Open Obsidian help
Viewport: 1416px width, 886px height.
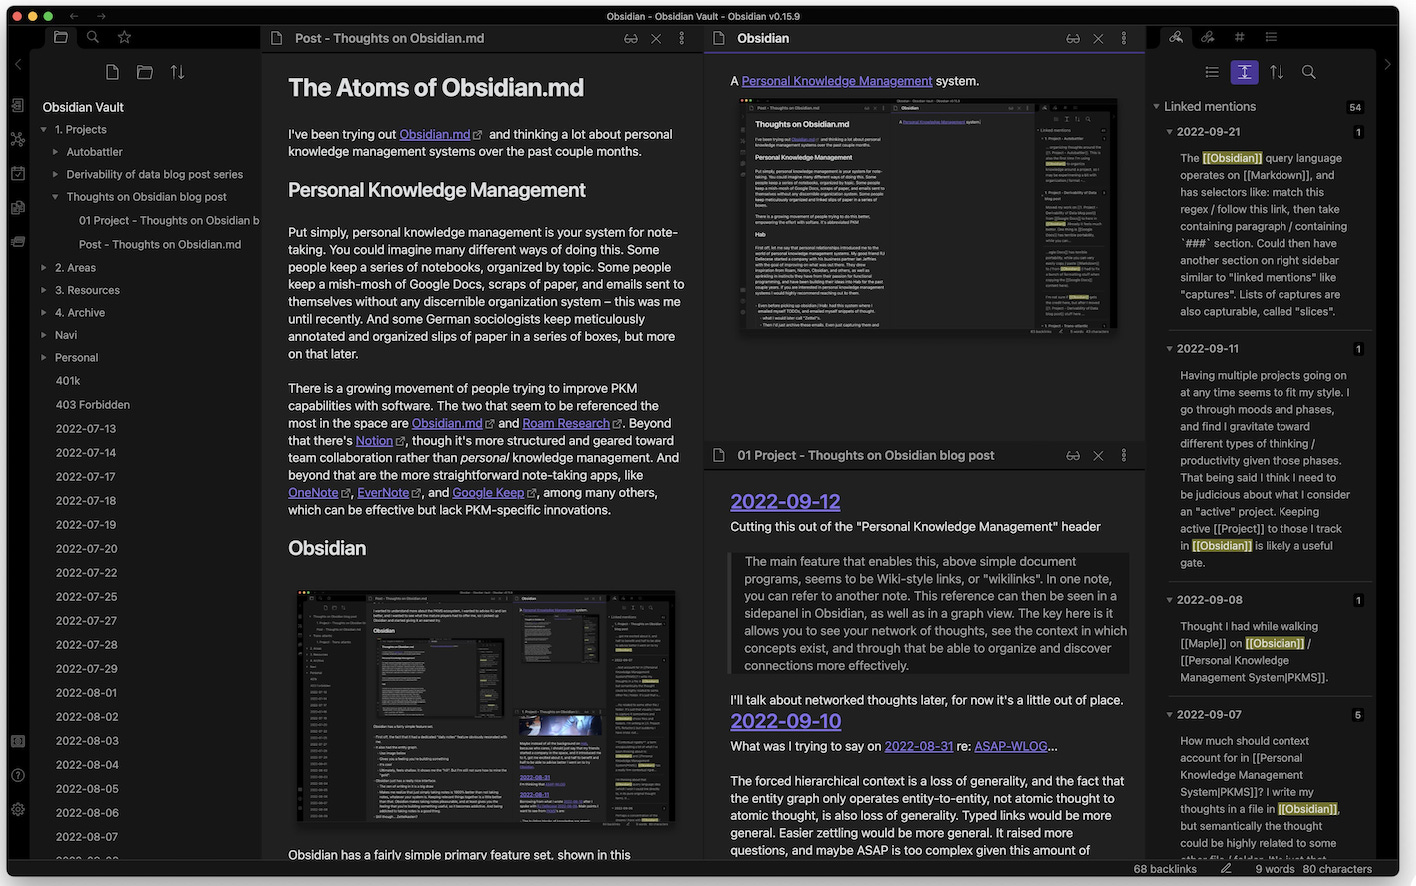pos(18,775)
